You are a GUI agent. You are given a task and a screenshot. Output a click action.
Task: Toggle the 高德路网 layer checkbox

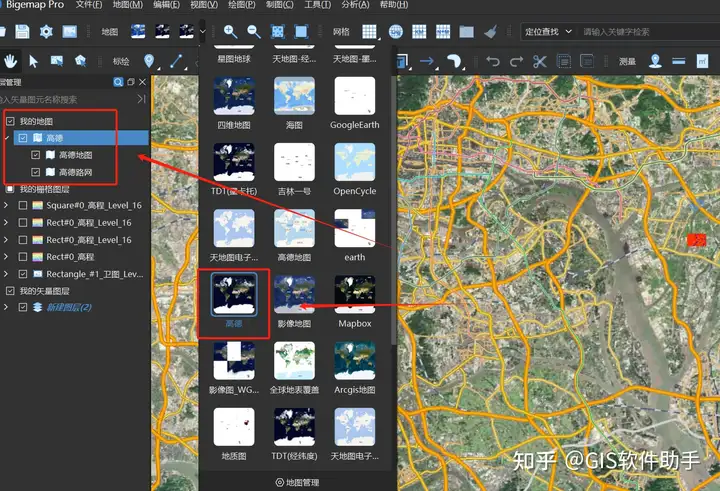[35, 172]
